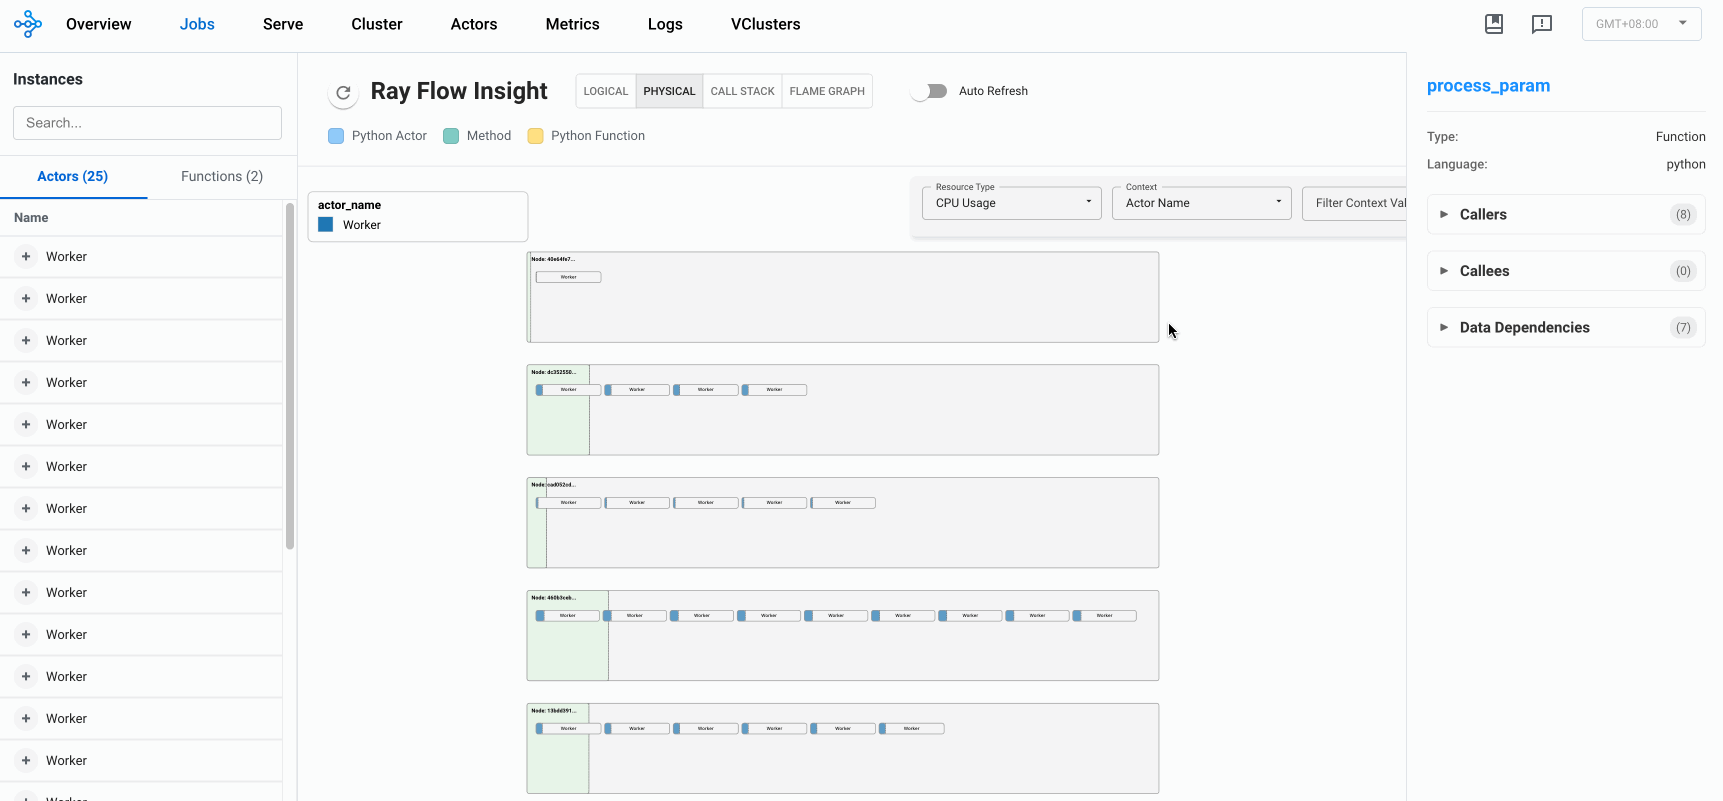Open the Context Actor Name dropdown
This screenshot has height=801, width=1723.
point(1201,203)
